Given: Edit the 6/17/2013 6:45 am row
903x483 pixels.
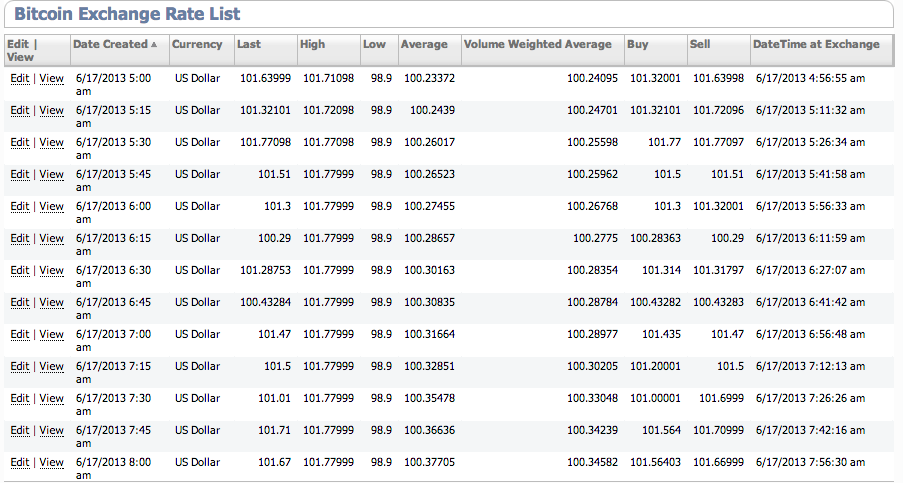Looking at the screenshot, I should tap(20, 302).
